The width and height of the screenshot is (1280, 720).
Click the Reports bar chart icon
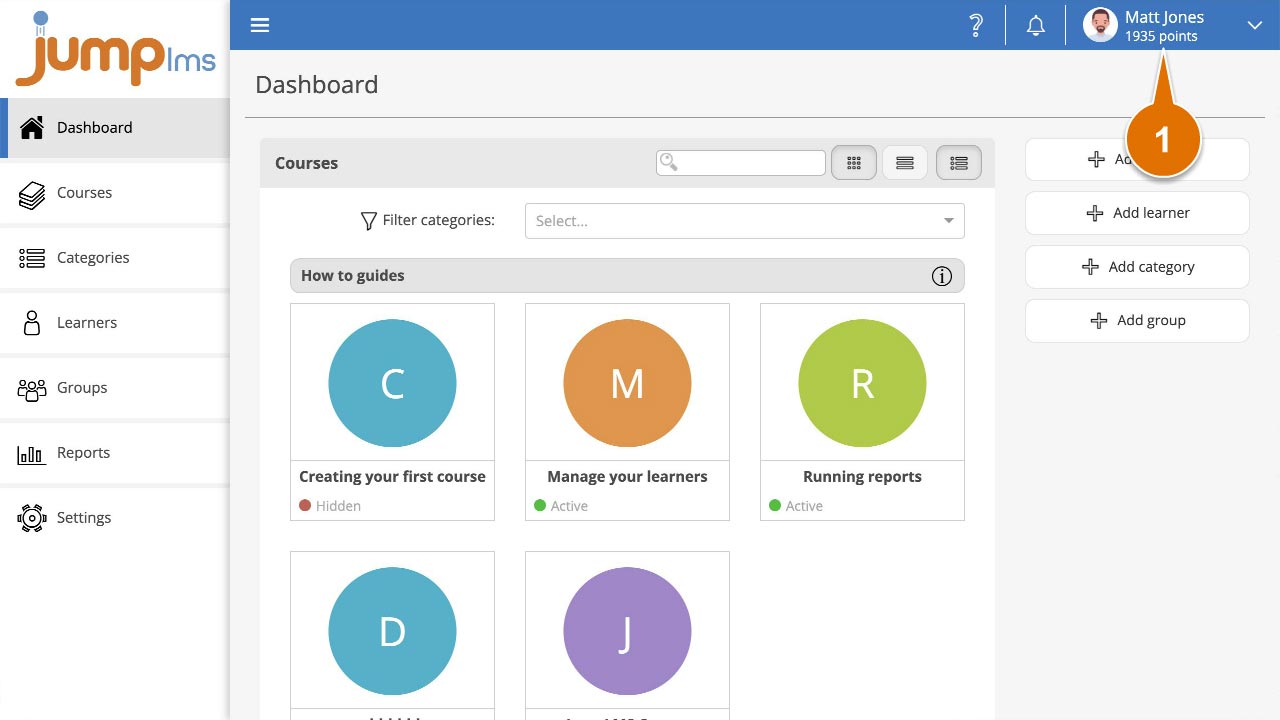[32, 454]
